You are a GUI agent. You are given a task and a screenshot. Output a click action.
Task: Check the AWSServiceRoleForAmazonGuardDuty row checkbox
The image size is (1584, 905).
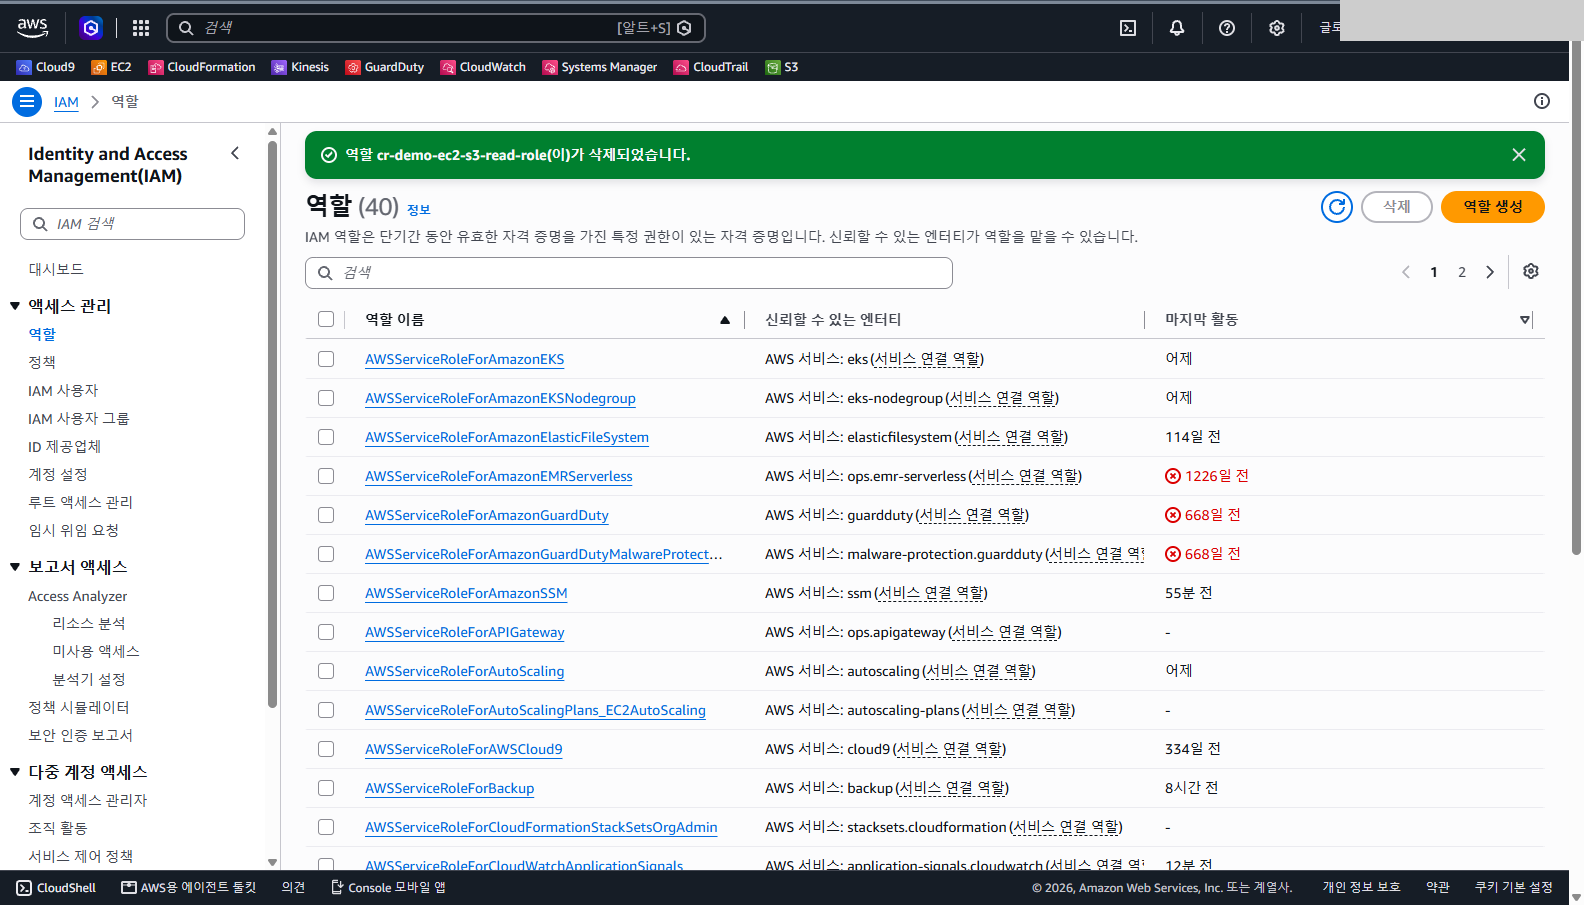click(x=326, y=515)
